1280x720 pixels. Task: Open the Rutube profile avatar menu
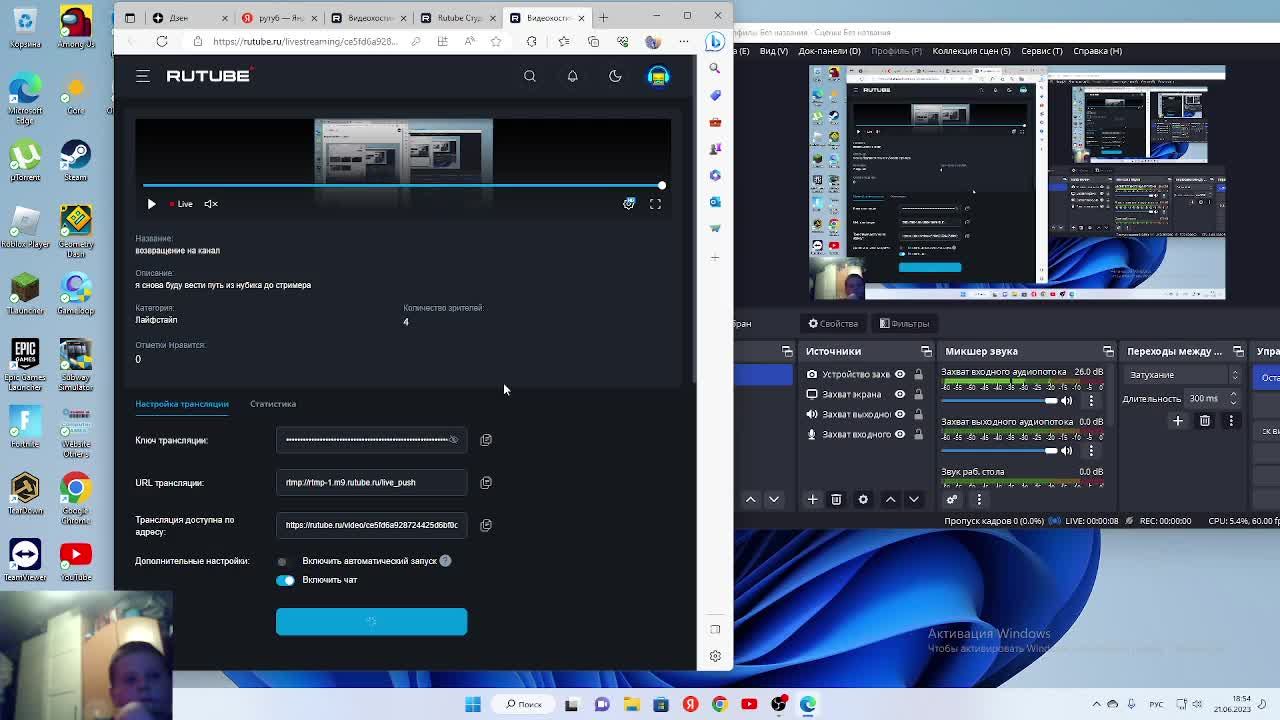tap(658, 76)
